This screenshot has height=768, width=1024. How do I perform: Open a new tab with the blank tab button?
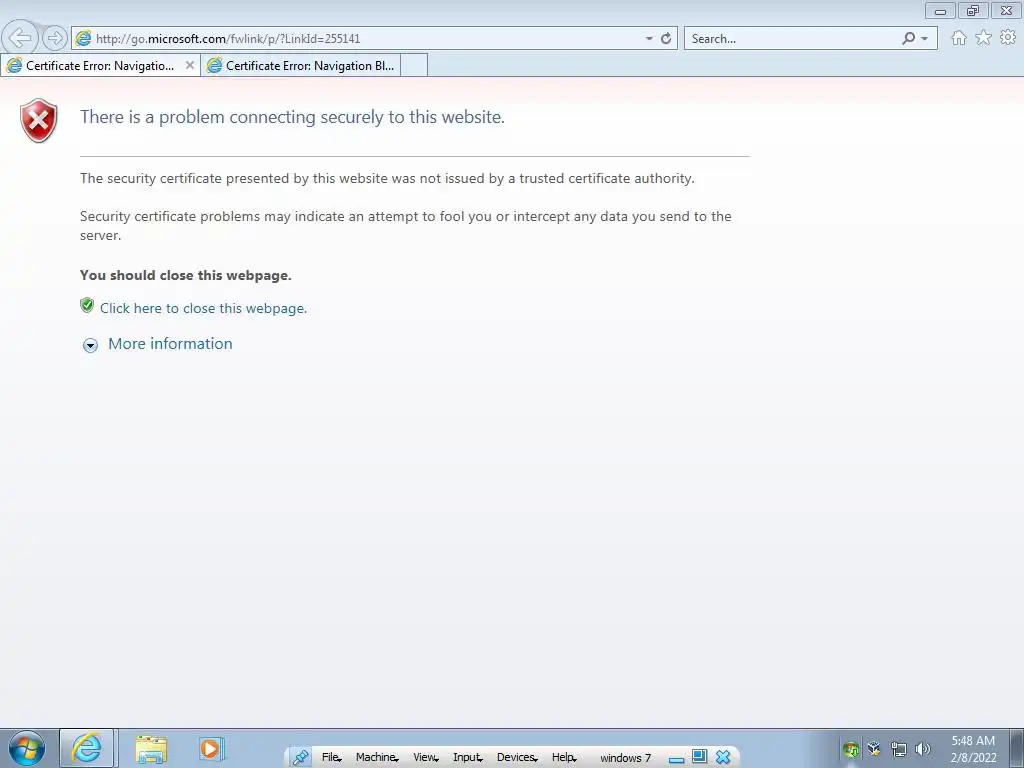coord(414,65)
